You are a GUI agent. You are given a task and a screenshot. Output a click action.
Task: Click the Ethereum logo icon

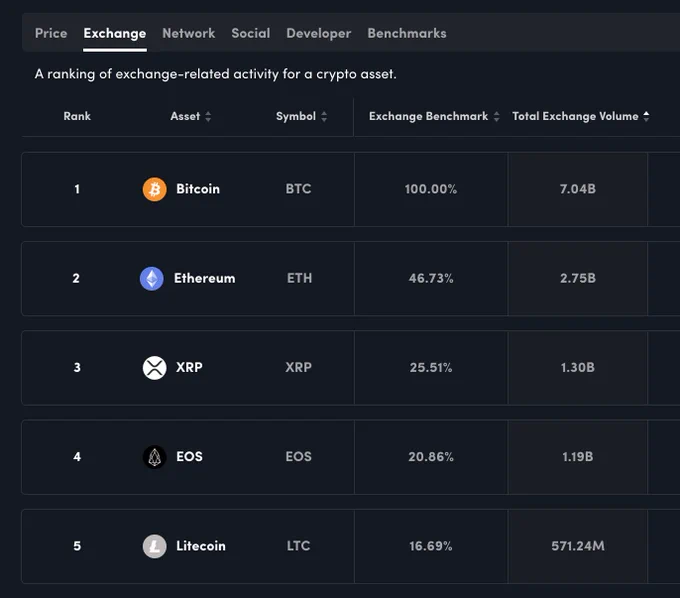click(152, 278)
